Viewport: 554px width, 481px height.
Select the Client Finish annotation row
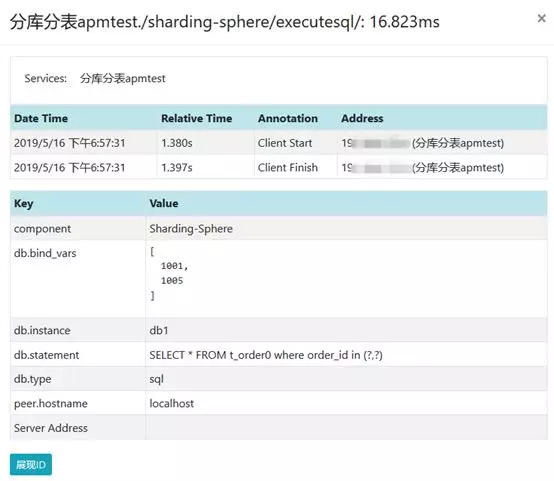tap(279, 167)
